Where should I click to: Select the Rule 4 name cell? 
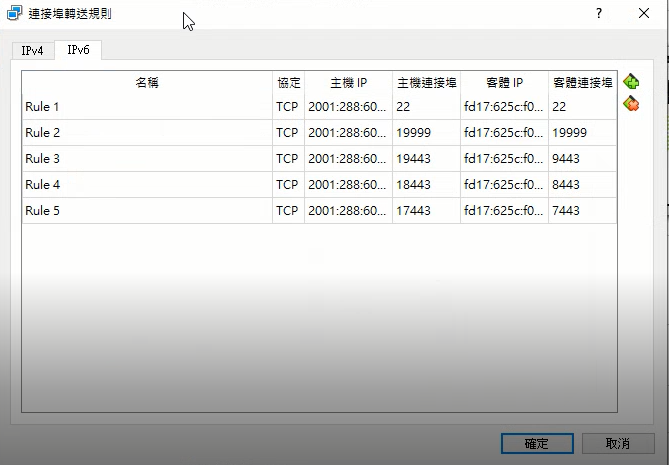click(x=147, y=185)
